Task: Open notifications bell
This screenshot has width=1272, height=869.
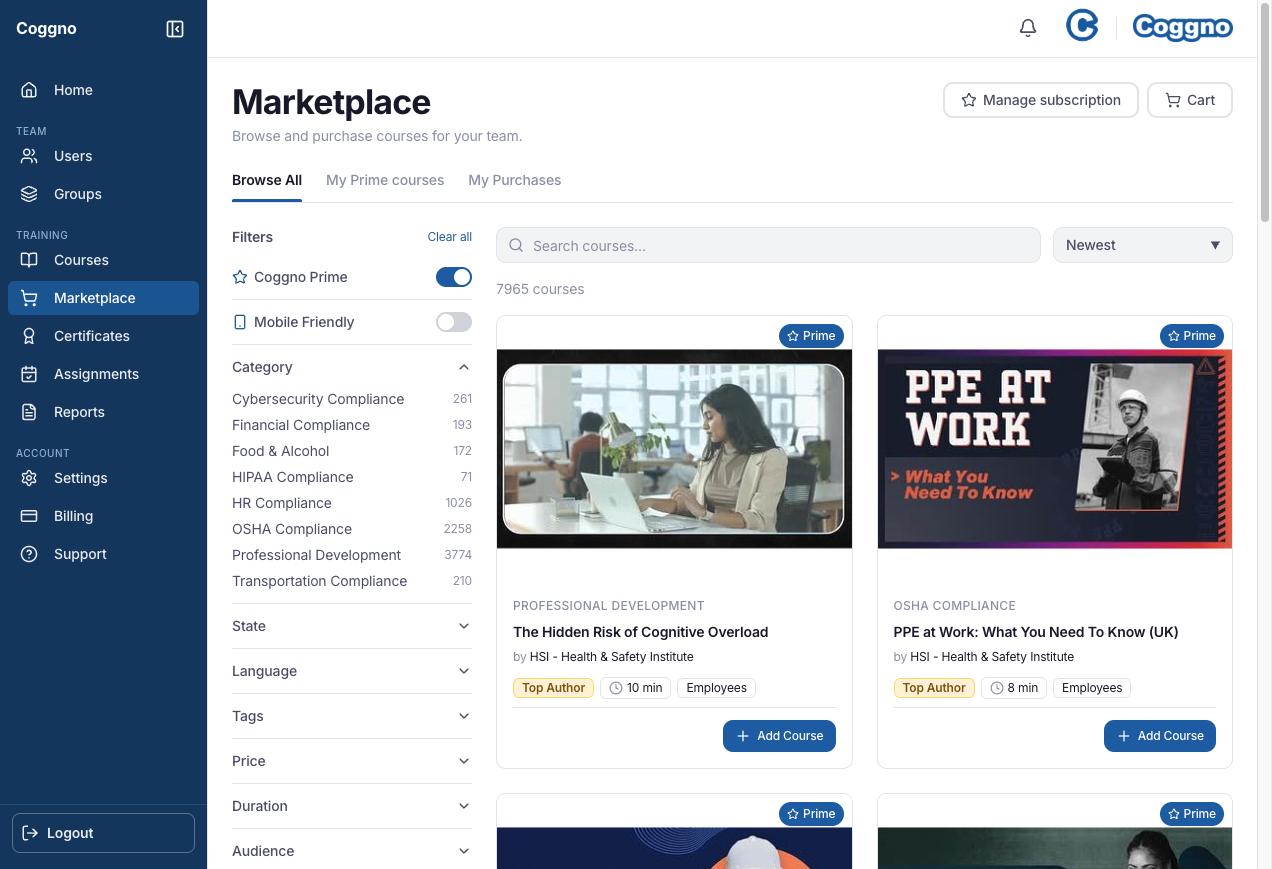Action: point(1028,28)
